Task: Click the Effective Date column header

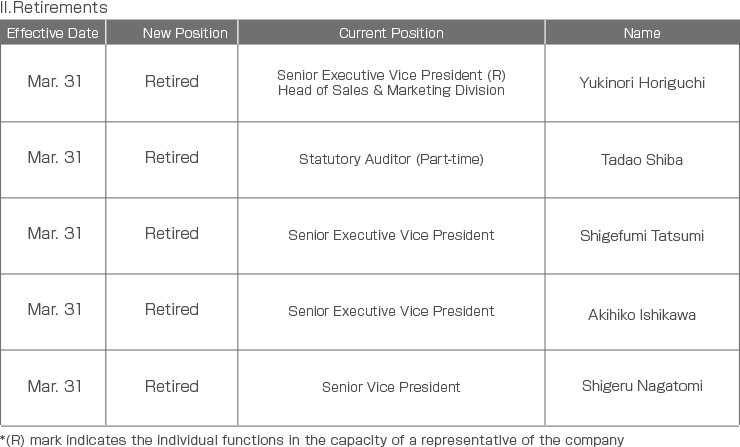Action: coord(52,33)
